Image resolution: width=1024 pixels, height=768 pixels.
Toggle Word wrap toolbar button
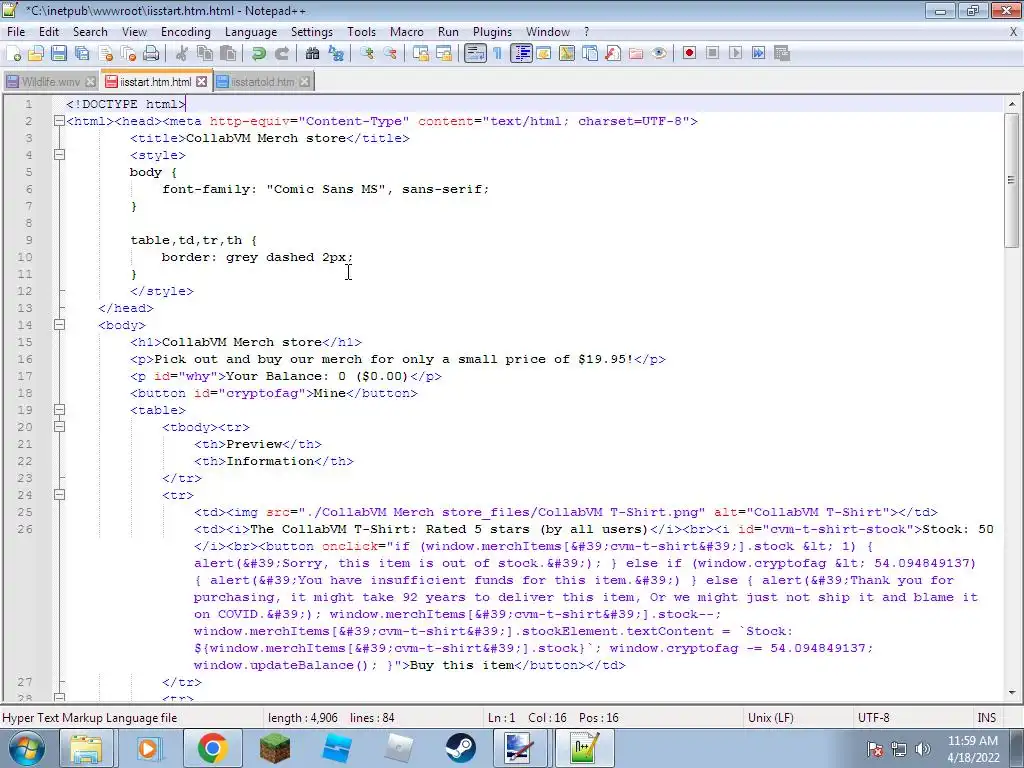[x=475, y=54]
